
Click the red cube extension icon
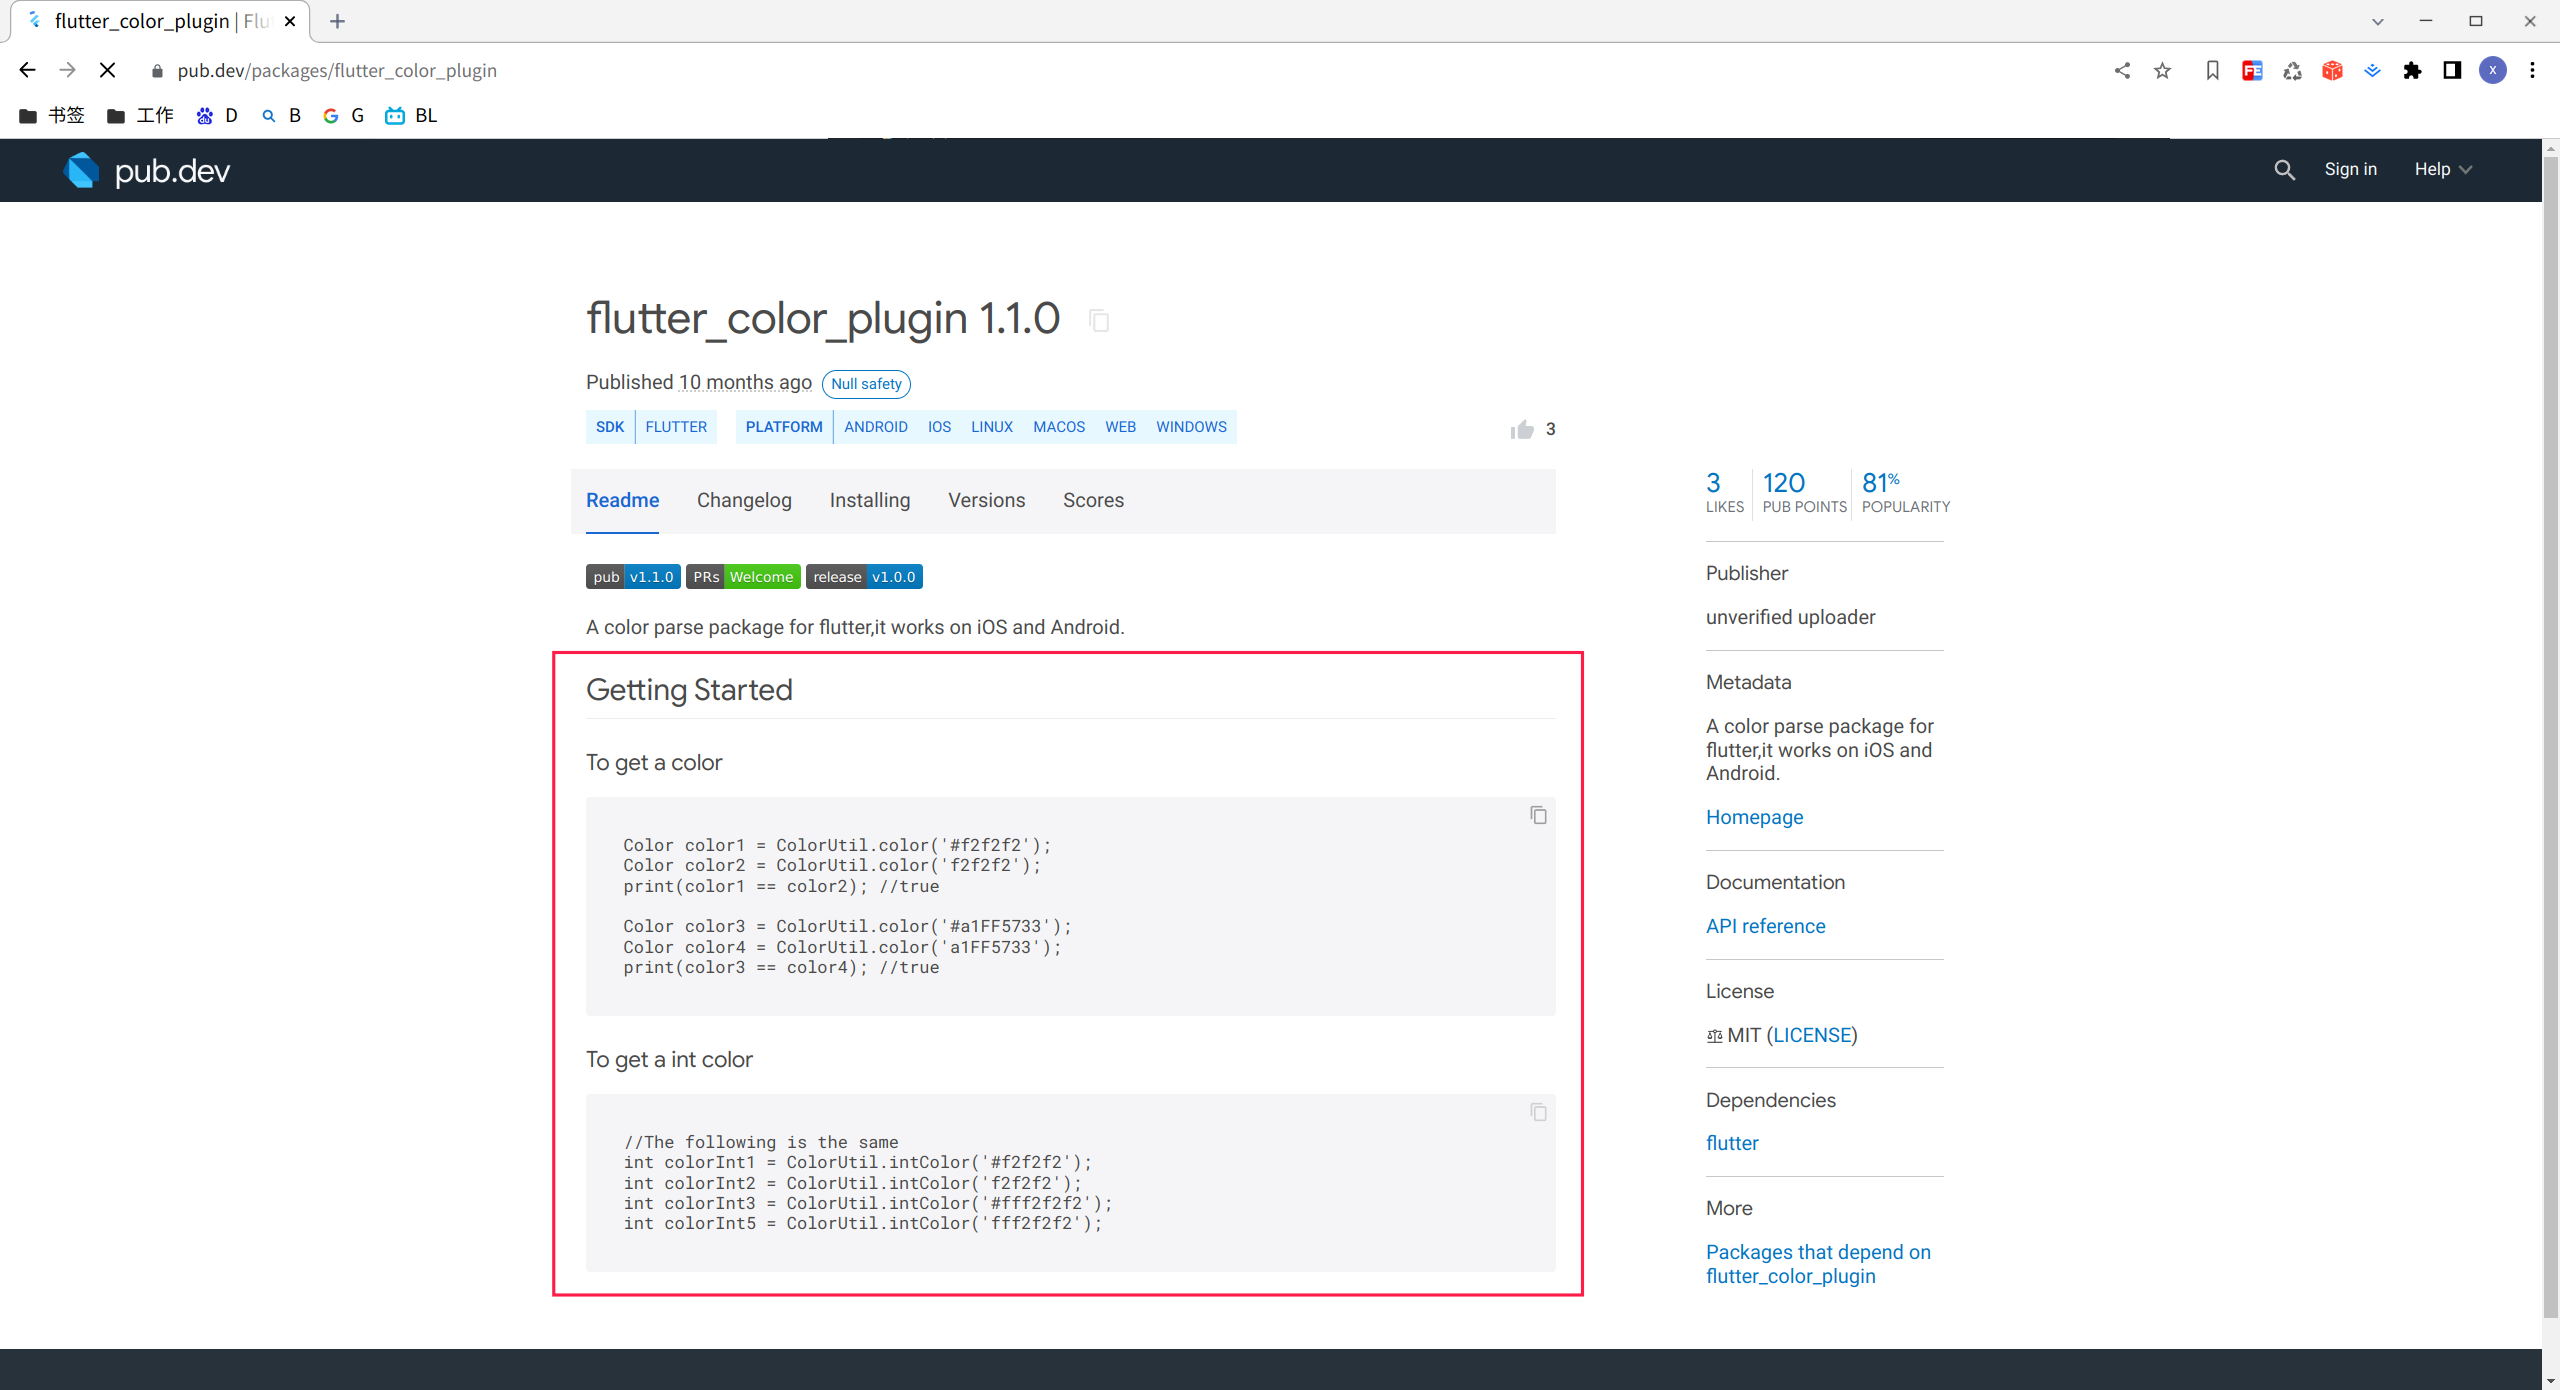[2332, 70]
